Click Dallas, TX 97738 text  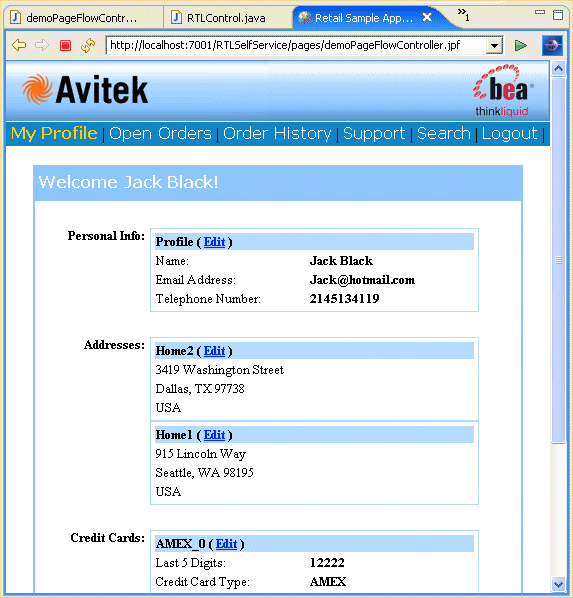200,389
